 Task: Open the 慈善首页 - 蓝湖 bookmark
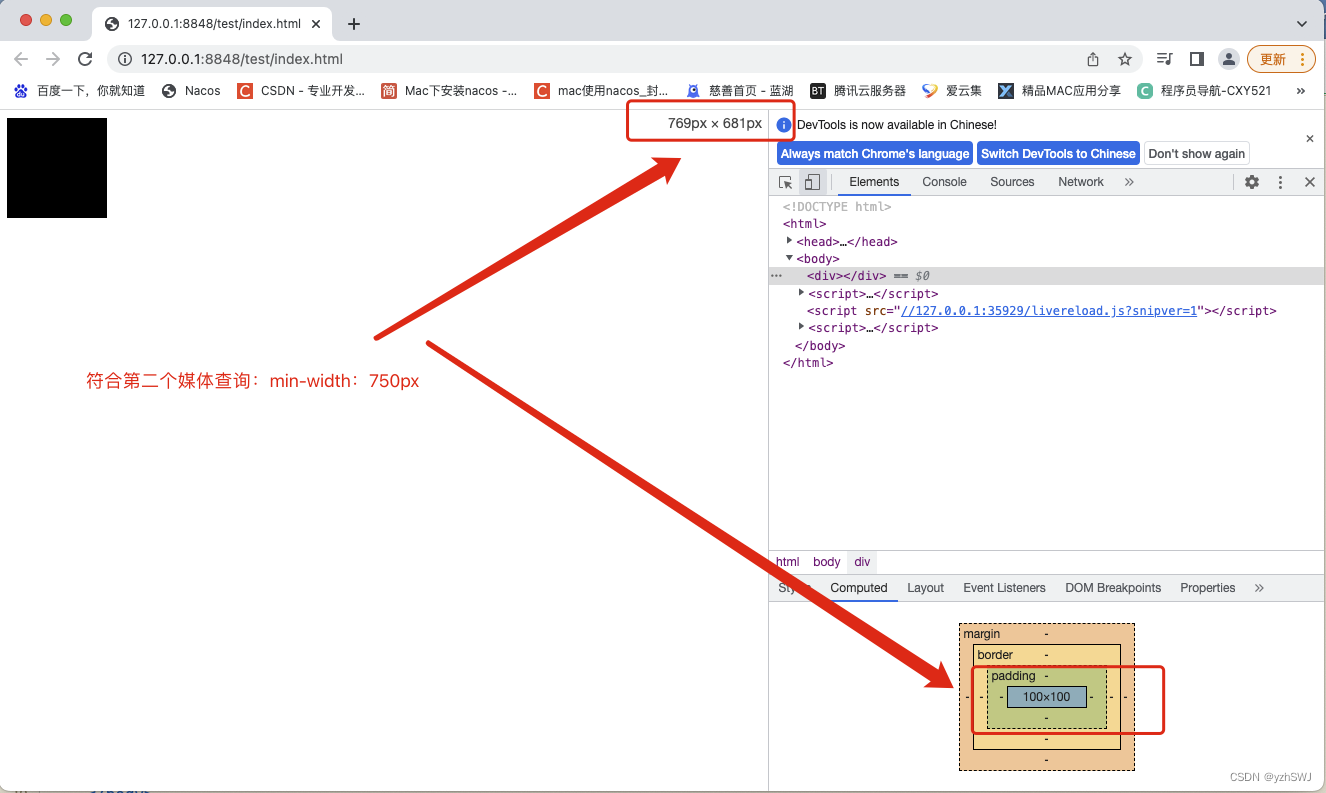[739, 90]
